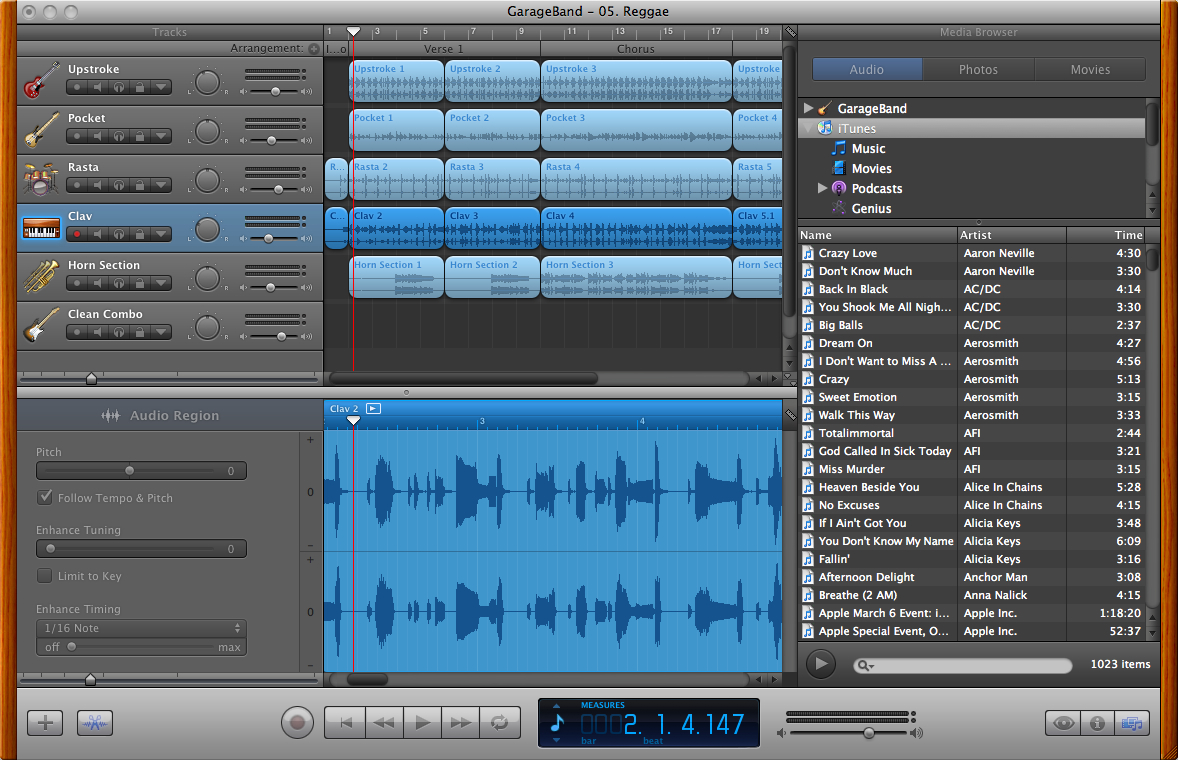
Task: Rewind the song one measure
Action: coord(384,723)
